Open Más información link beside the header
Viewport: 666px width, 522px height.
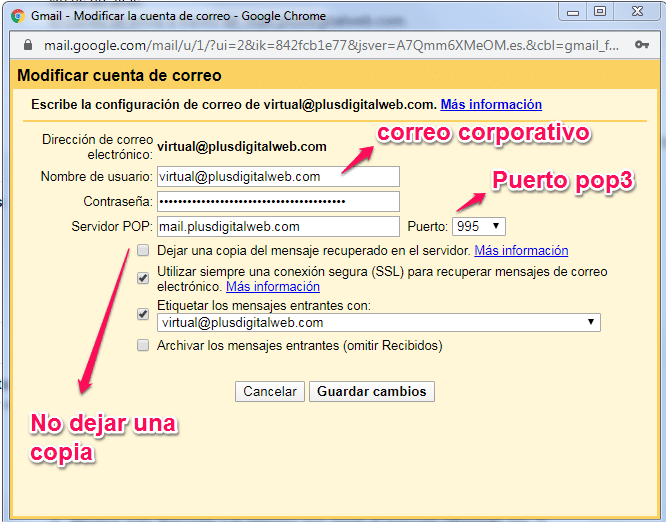pyautogui.click(x=491, y=104)
